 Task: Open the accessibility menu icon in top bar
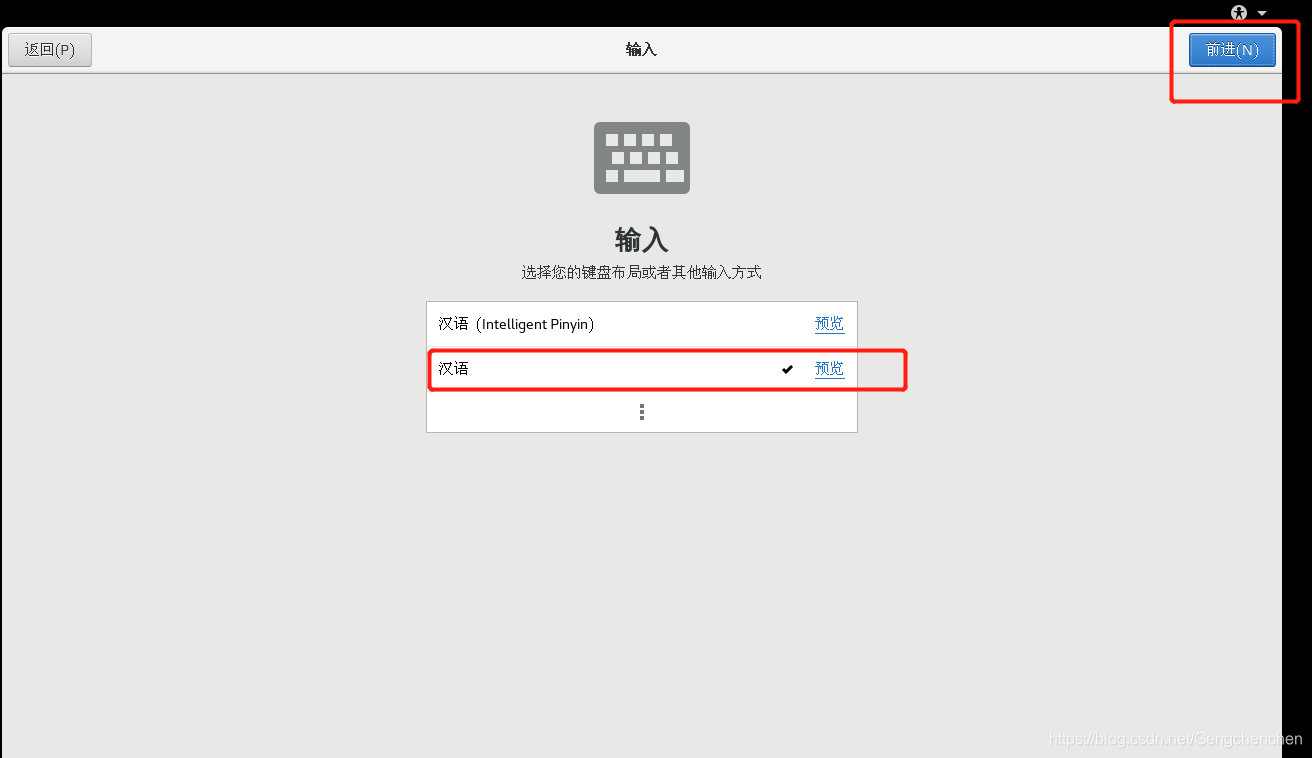[x=1240, y=13]
